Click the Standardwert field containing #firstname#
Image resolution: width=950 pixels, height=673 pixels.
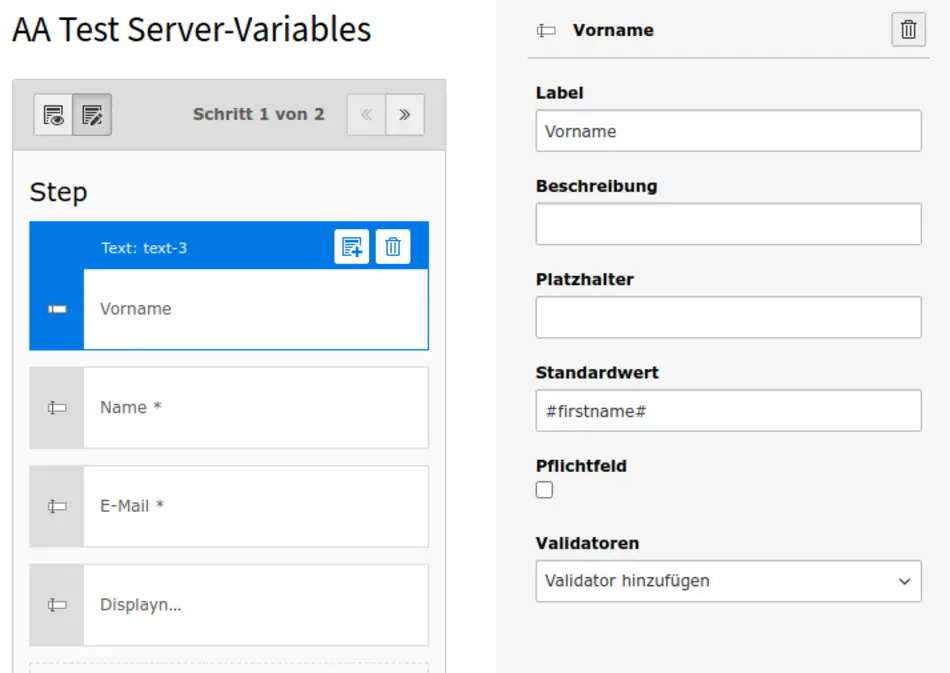coord(728,411)
